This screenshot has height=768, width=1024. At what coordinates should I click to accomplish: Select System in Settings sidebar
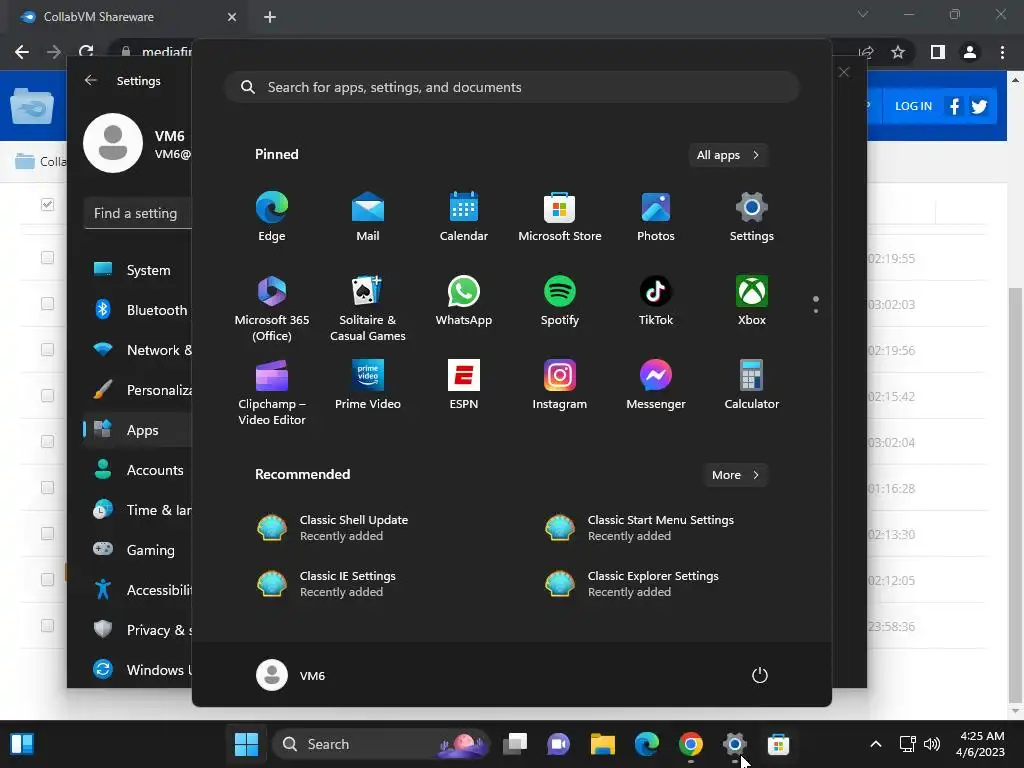click(138, 270)
